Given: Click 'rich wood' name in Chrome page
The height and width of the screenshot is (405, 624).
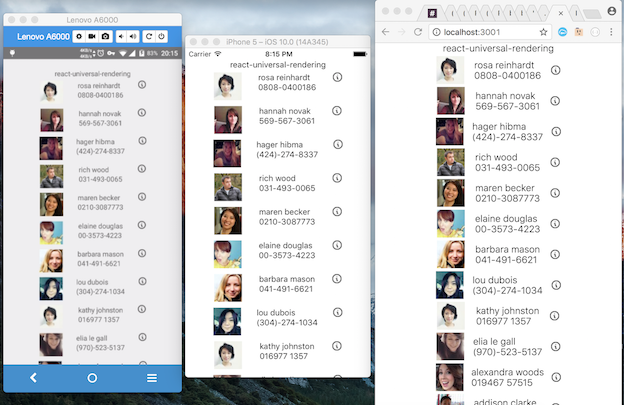Looking at the screenshot, I should 496,157.
